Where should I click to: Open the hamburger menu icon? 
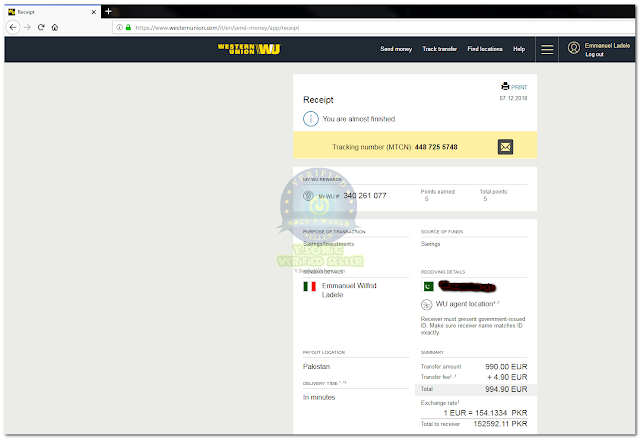click(547, 49)
